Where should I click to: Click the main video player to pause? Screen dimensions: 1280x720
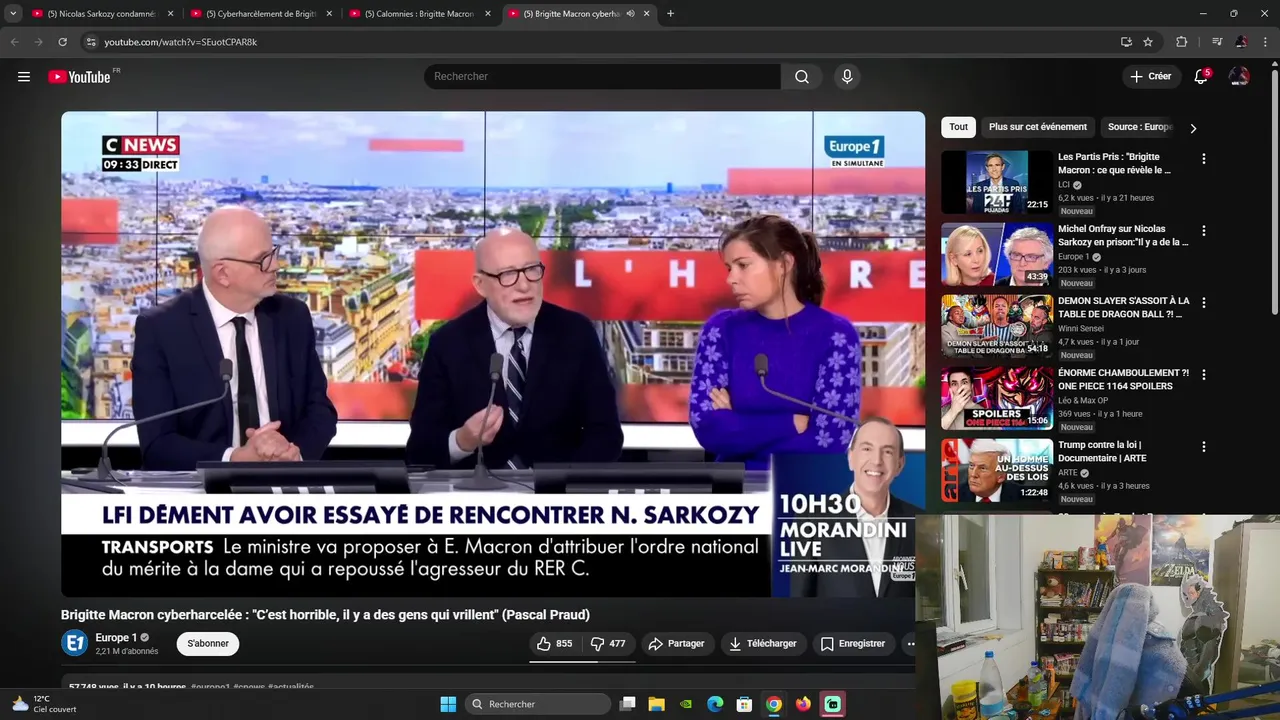[493, 354]
